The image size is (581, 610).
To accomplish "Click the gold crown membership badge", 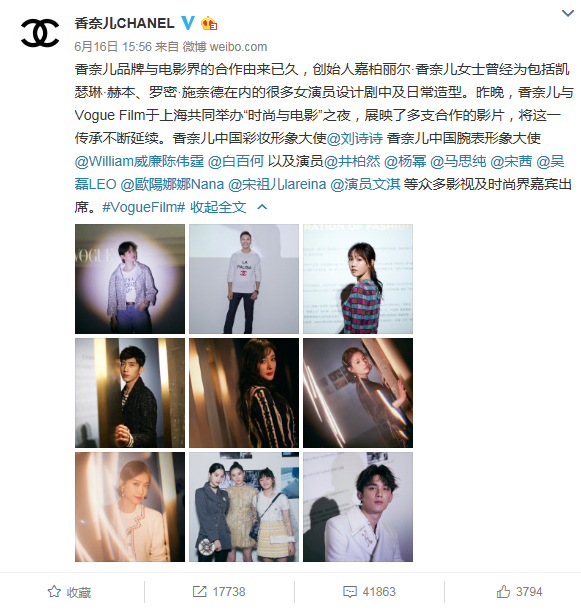I will [x=209, y=23].
